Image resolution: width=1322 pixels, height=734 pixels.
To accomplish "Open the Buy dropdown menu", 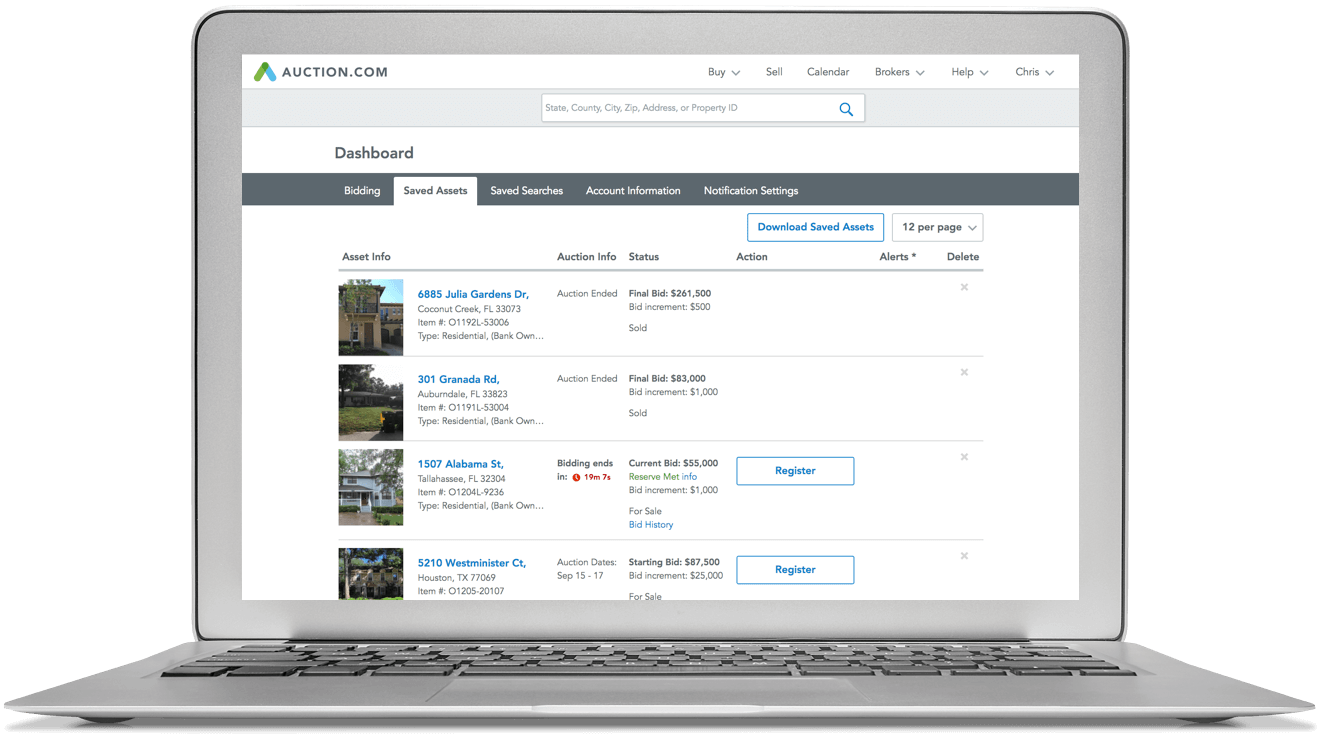I will point(723,72).
